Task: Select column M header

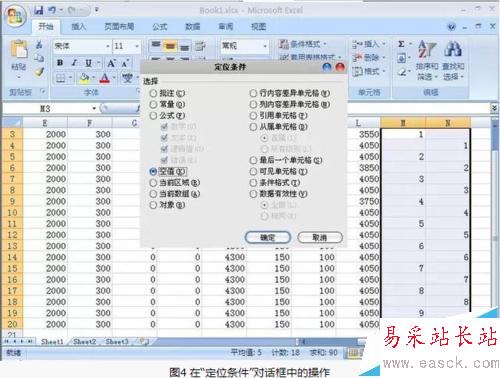Action: pos(403,123)
